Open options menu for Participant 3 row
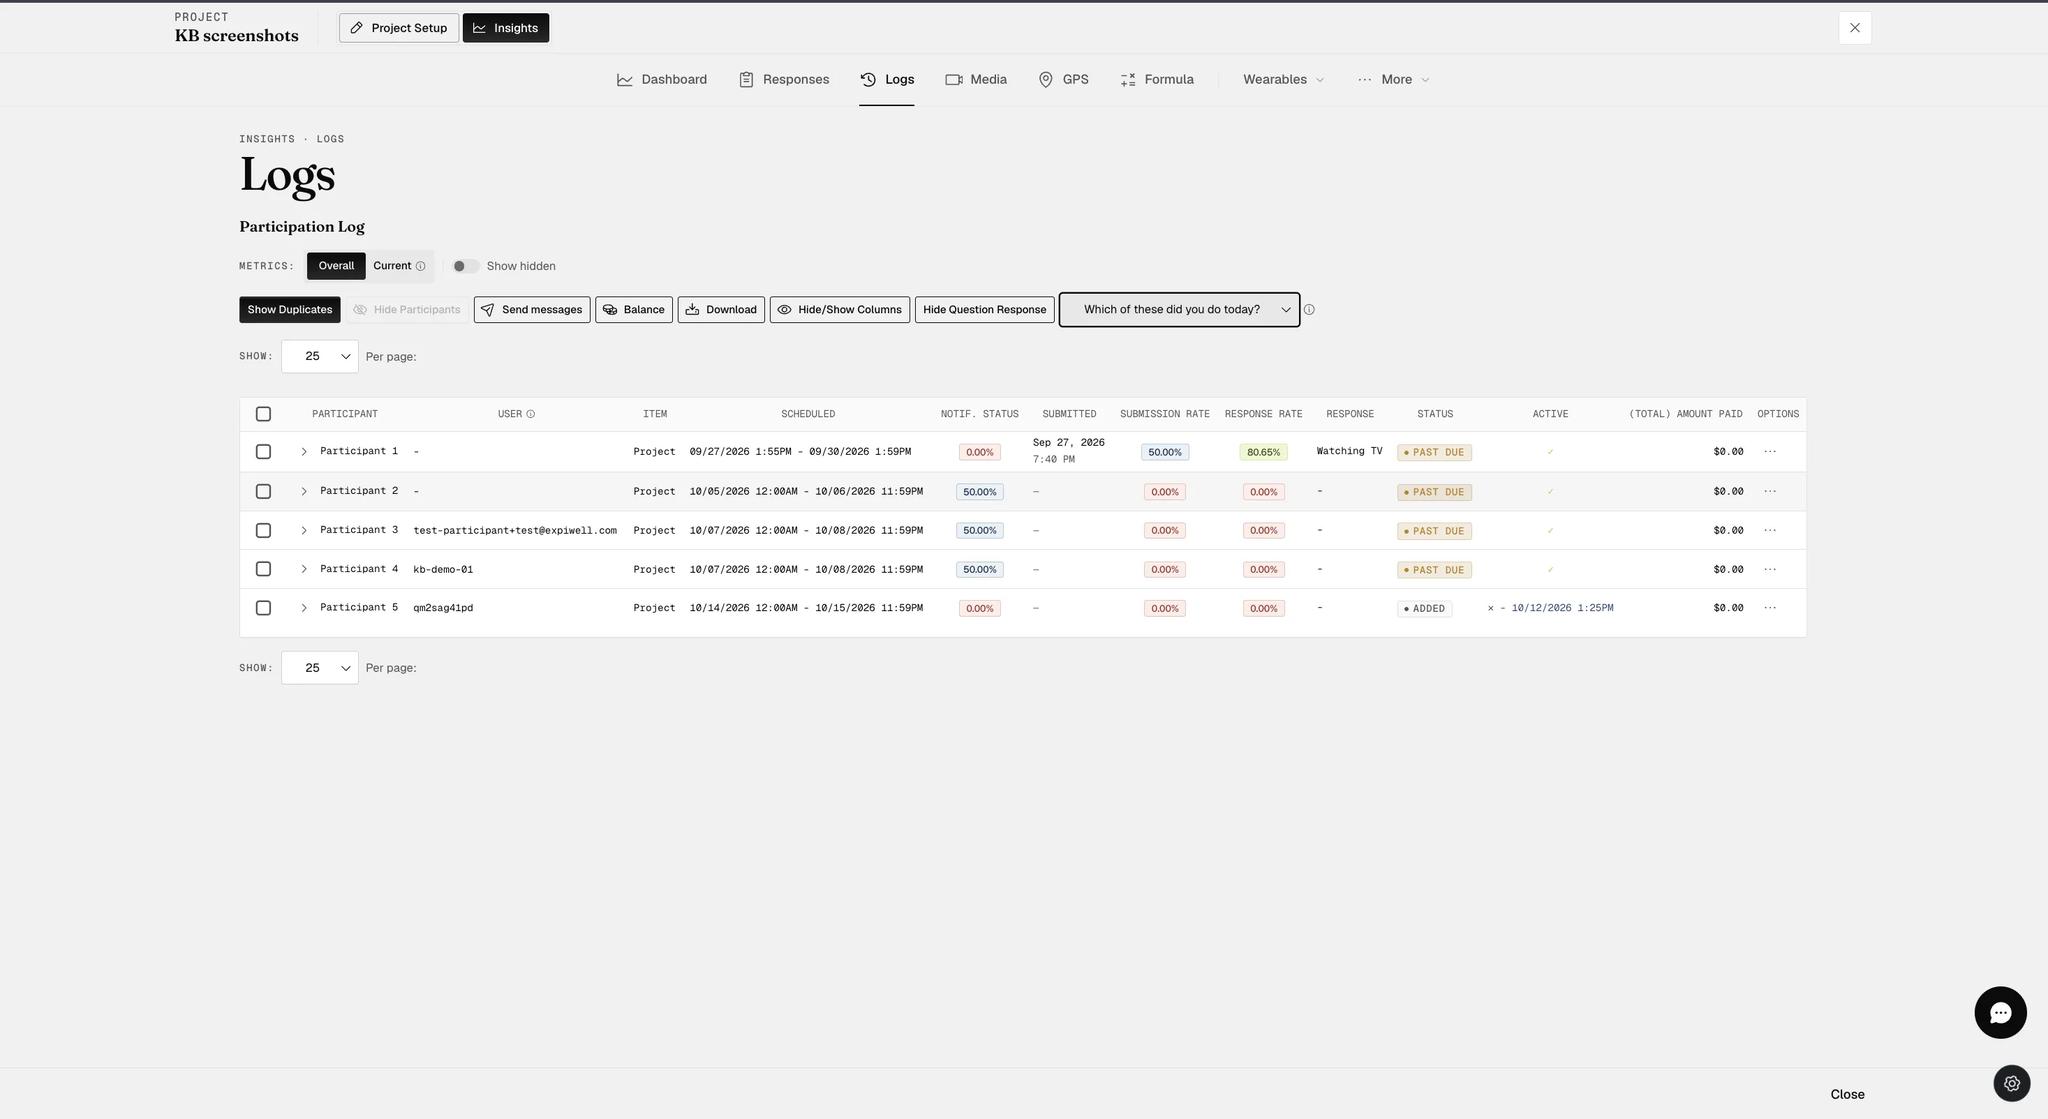 click(x=1770, y=530)
